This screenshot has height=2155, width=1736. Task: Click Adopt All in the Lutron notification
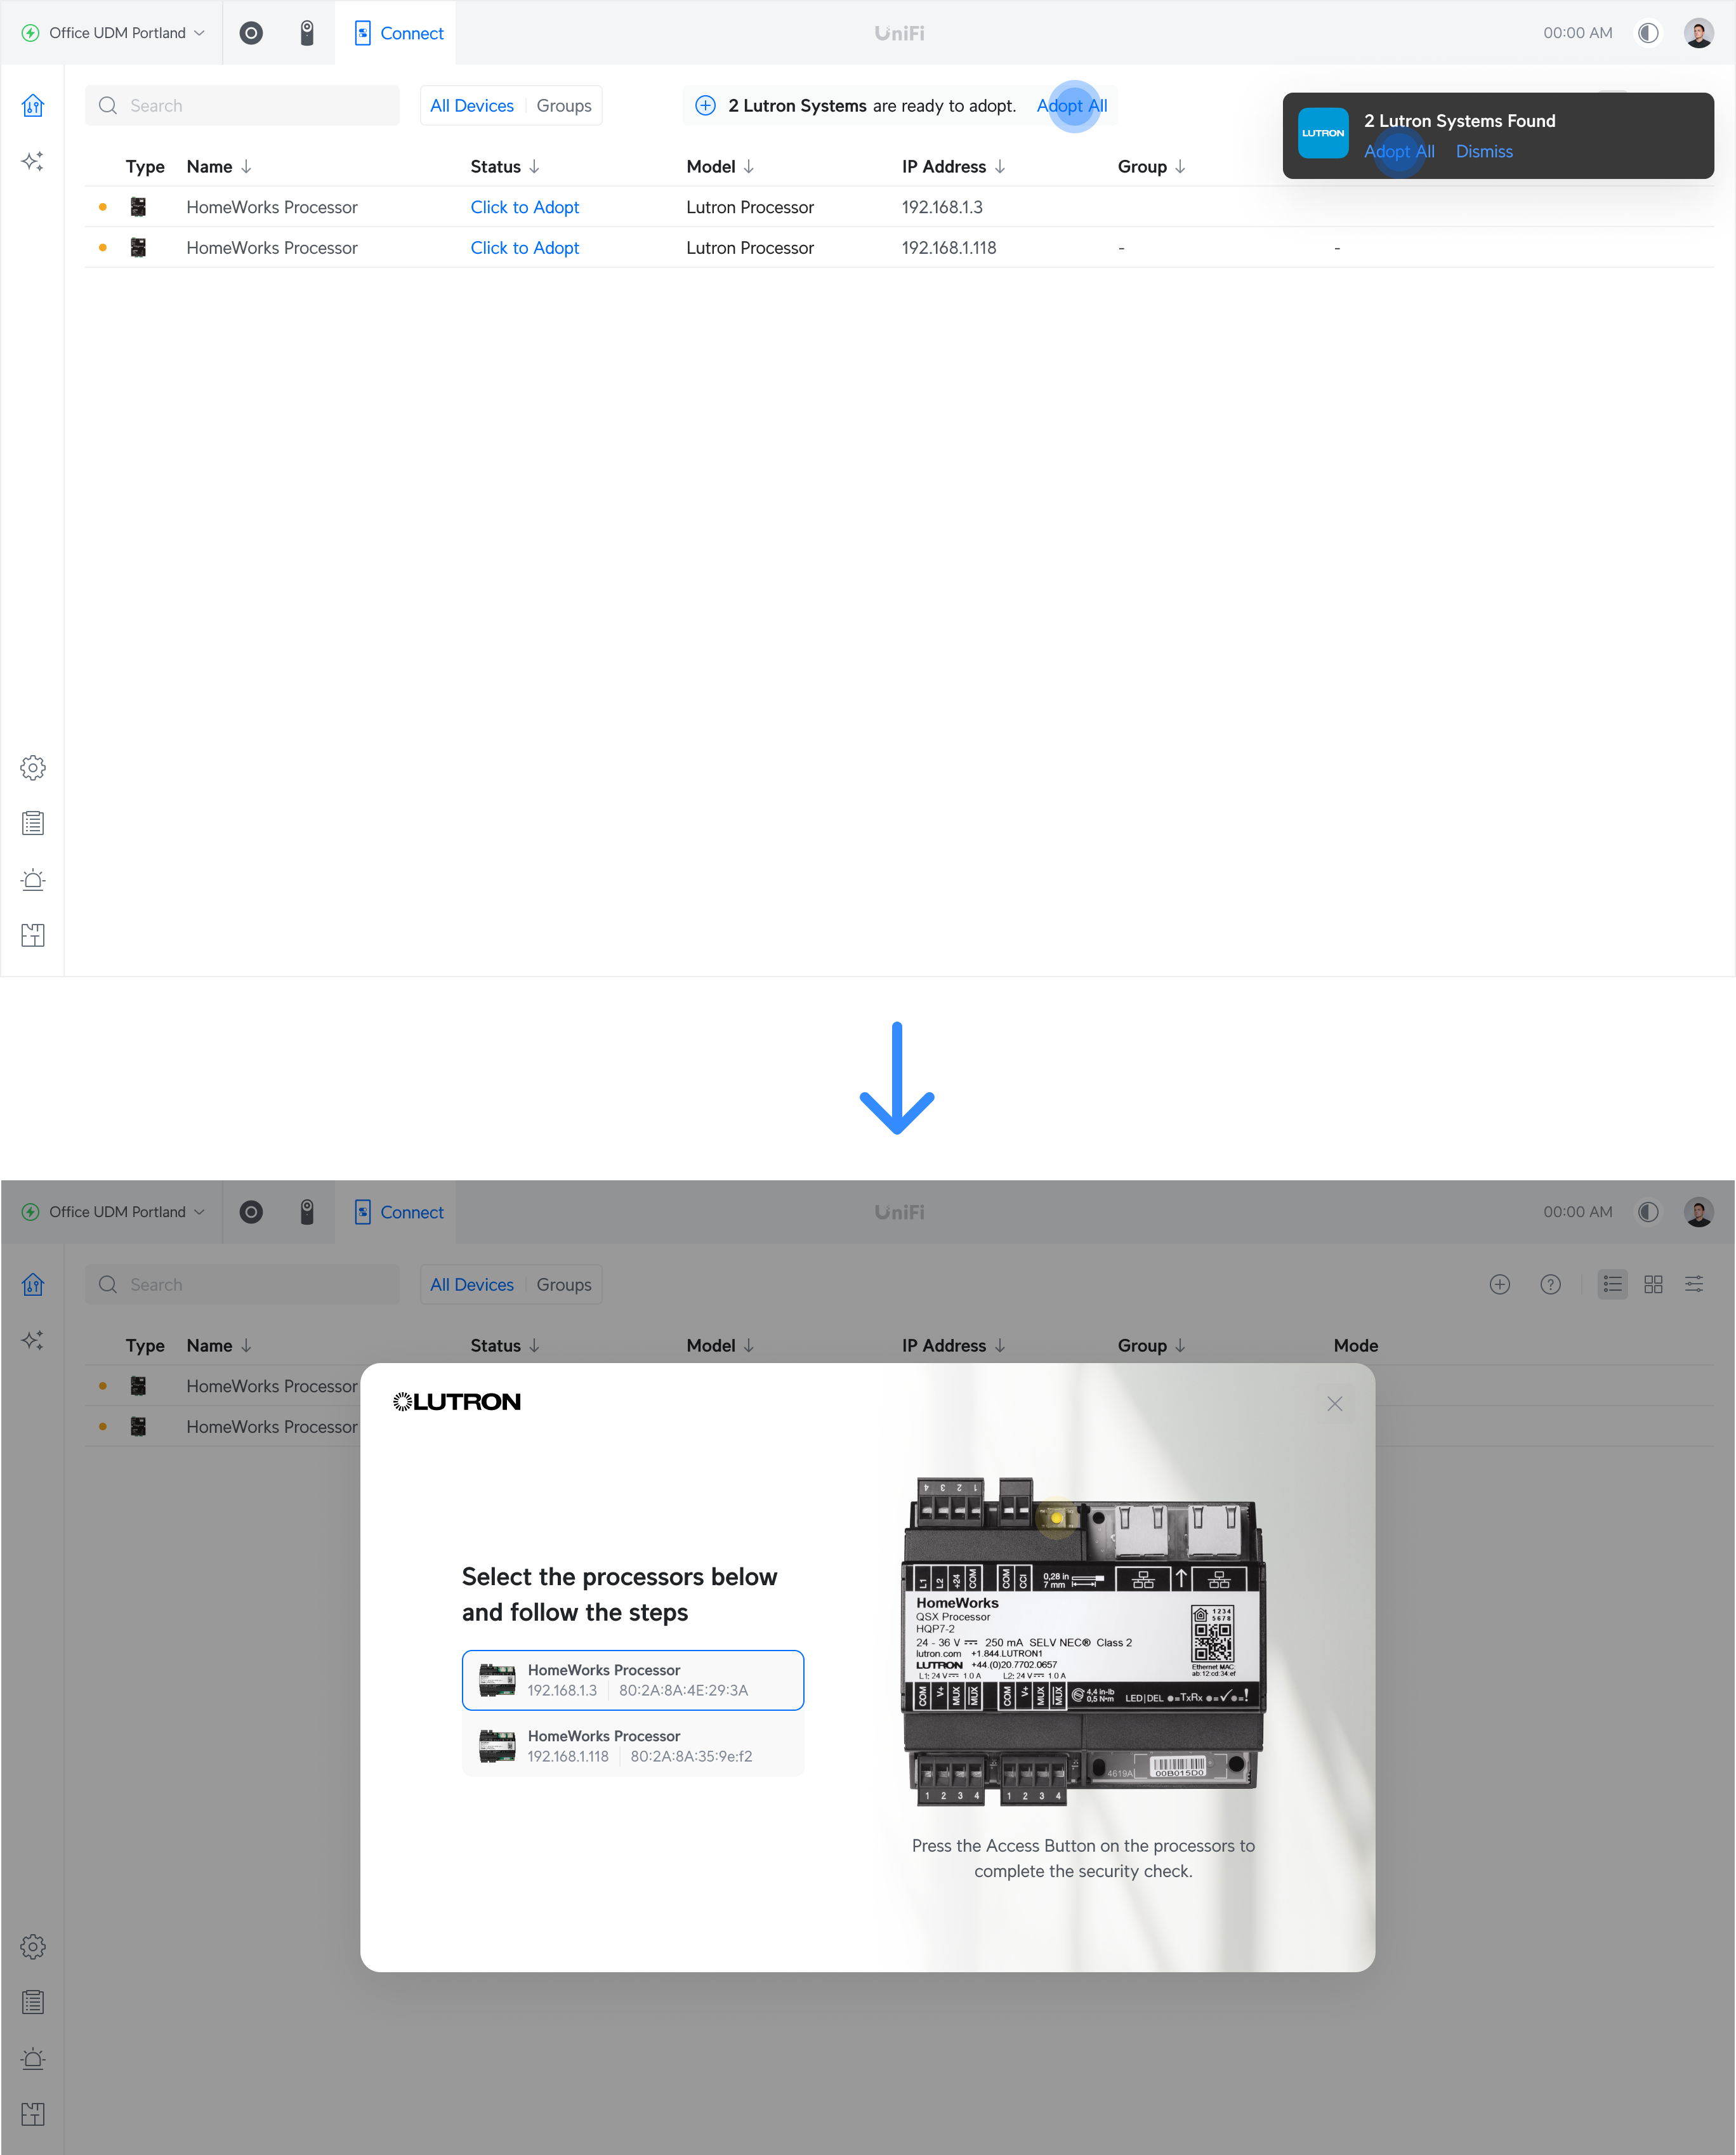point(1398,152)
